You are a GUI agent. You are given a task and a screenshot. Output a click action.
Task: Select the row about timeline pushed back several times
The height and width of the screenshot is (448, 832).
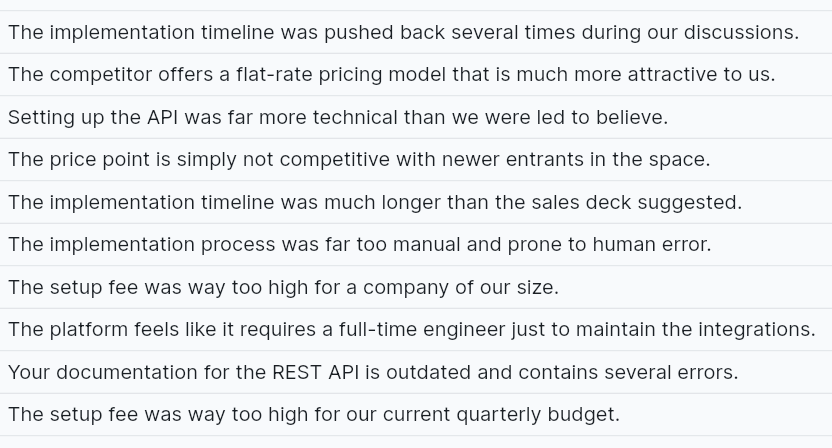[403, 32]
